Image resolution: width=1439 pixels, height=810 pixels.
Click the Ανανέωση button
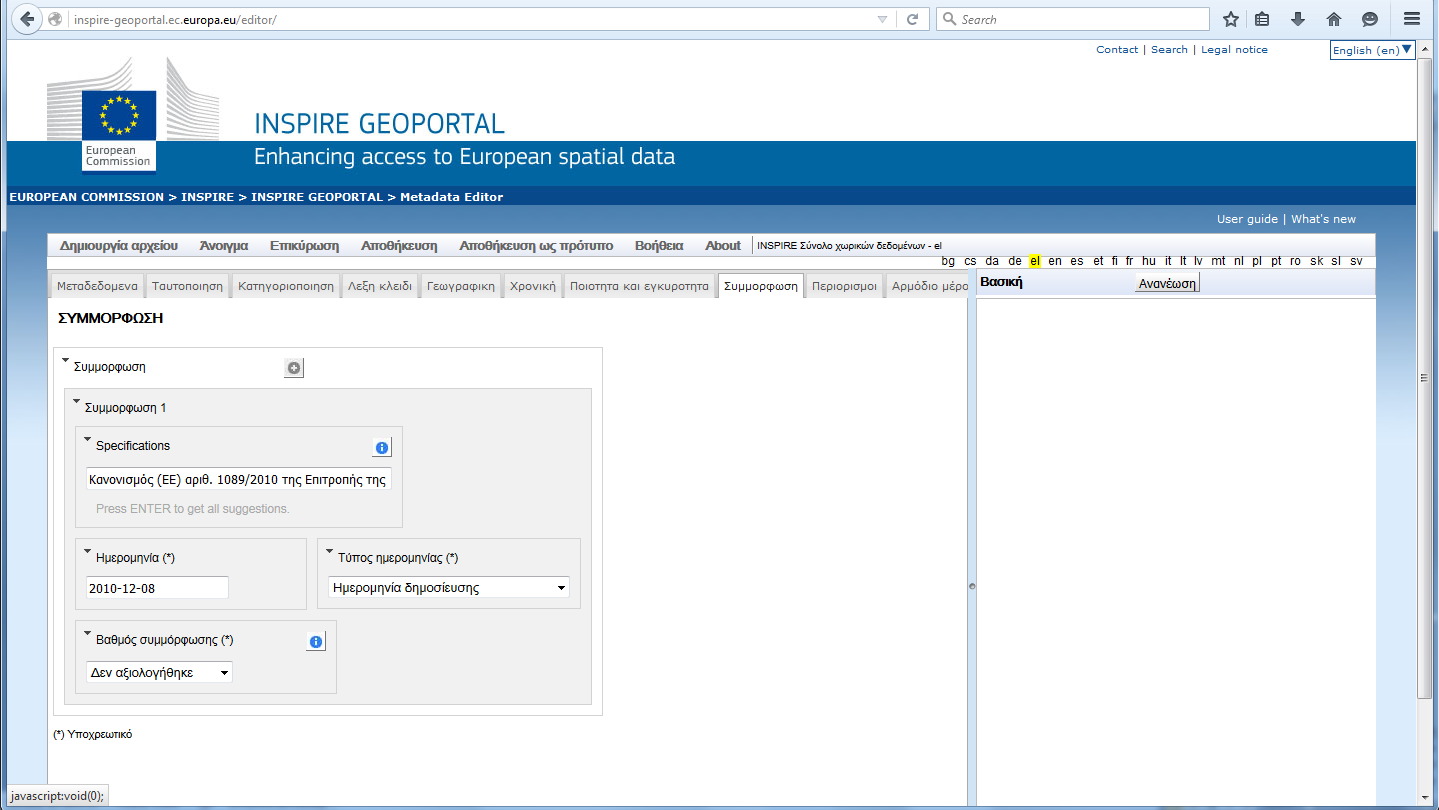(1167, 283)
